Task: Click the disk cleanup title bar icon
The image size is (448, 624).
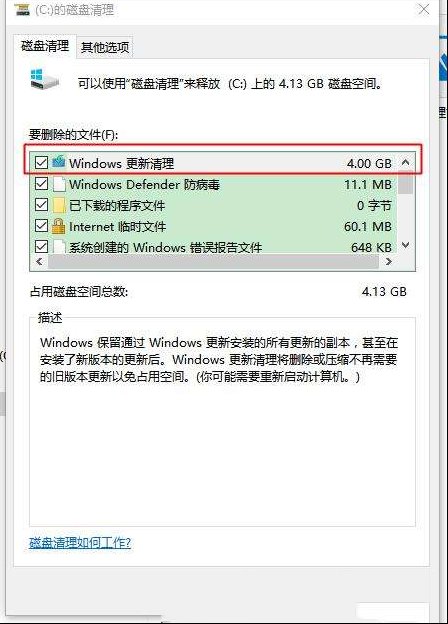Action: coord(22,9)
